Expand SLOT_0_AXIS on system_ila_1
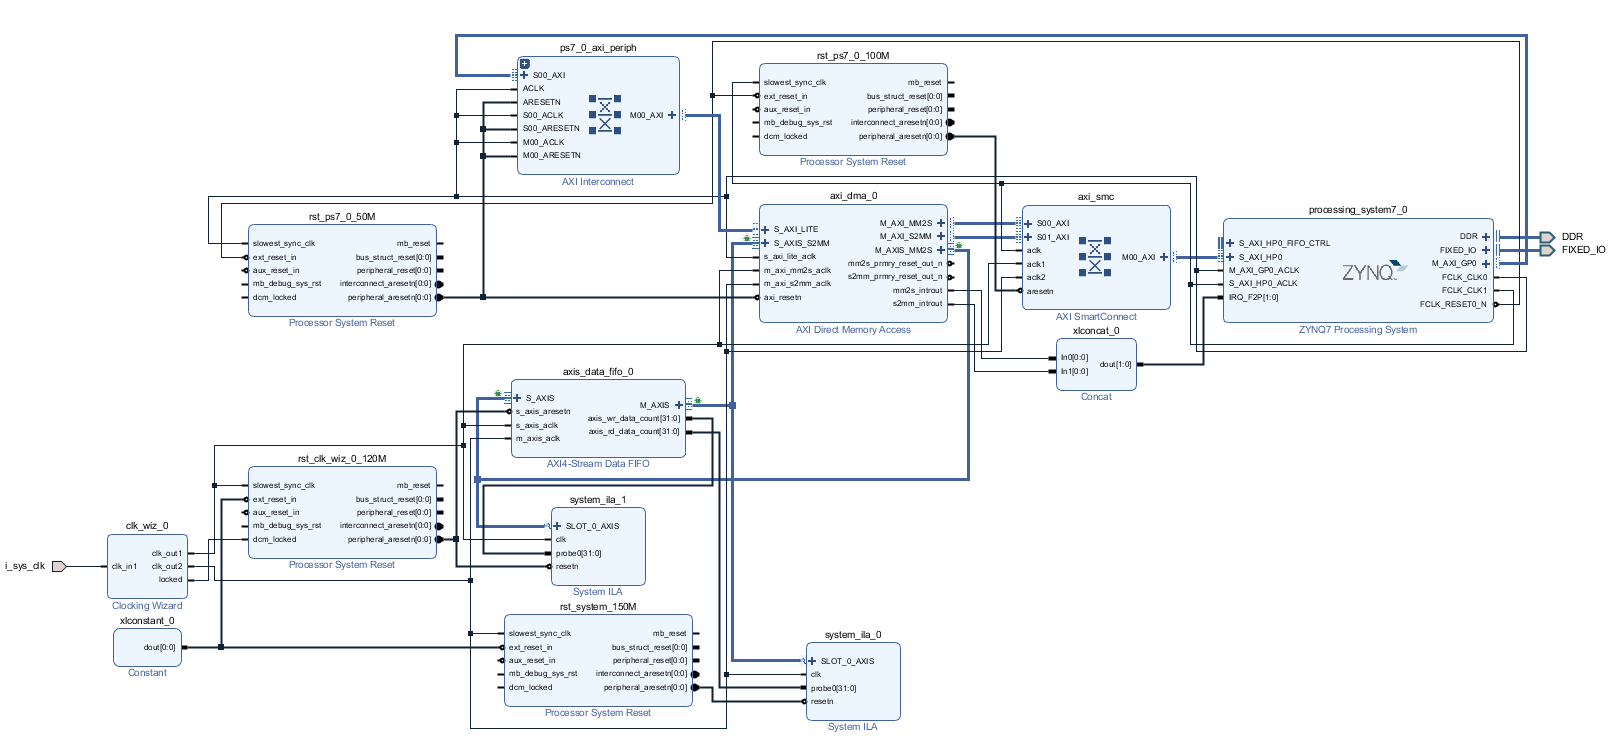 click(x=557, y=526)
